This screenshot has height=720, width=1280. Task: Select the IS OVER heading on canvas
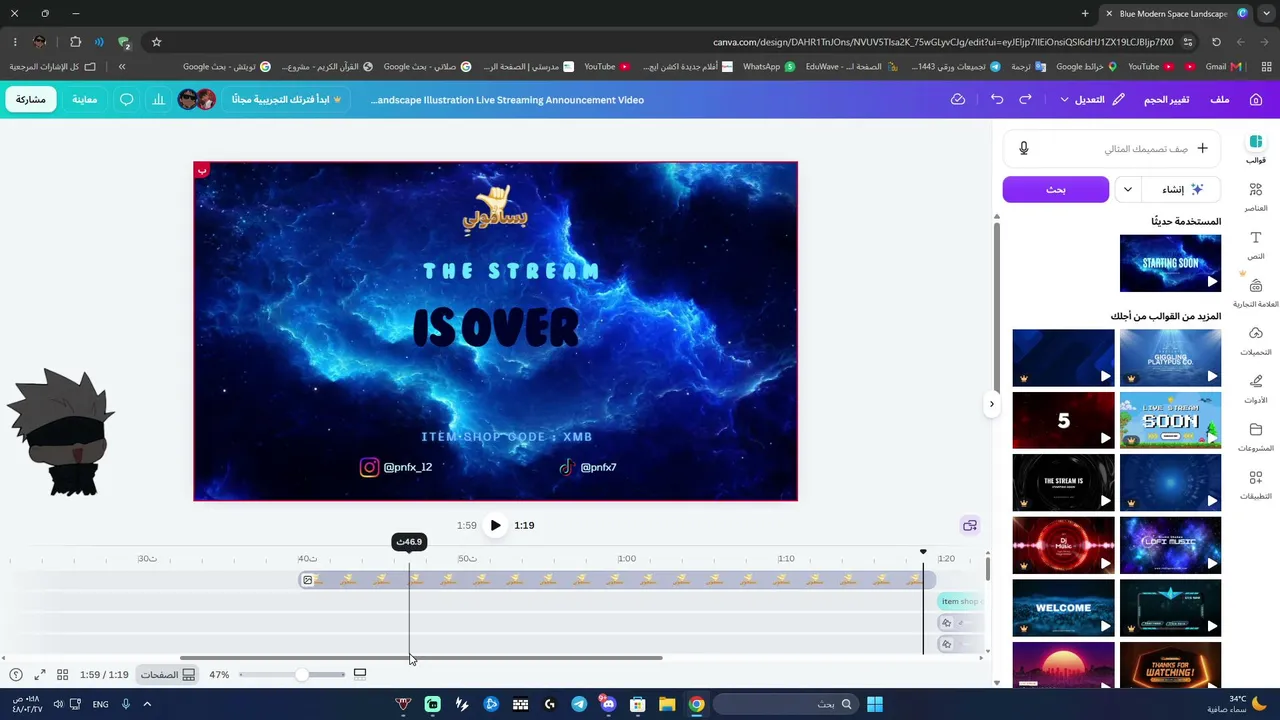[496, 328]
